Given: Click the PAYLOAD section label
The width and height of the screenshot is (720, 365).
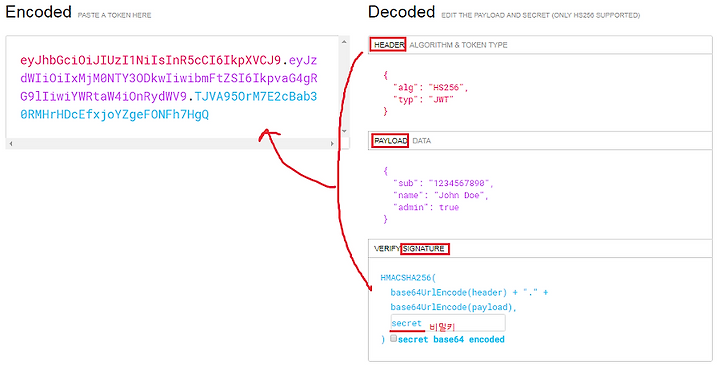Looking at the screenshot, I should click(x=390, y=141).
